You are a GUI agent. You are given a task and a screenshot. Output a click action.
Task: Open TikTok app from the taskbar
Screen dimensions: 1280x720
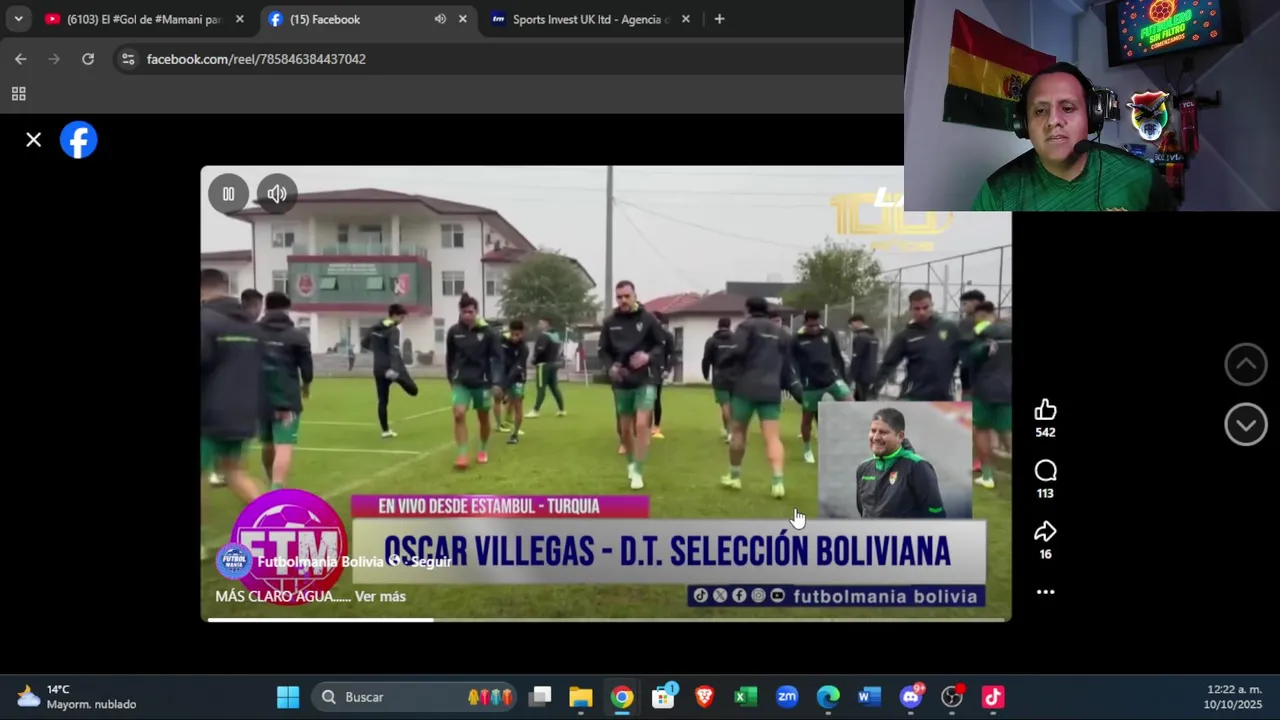point(993,697)
